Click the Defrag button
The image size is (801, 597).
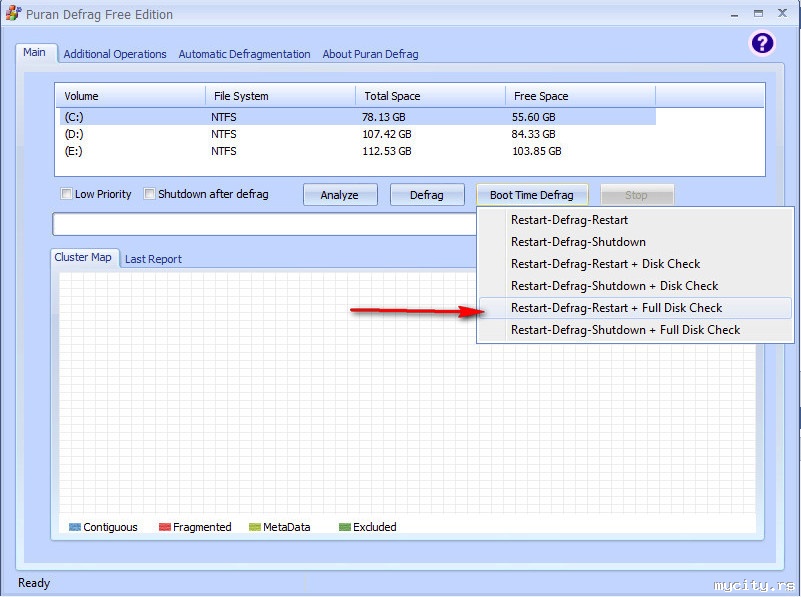pos(427,195)
